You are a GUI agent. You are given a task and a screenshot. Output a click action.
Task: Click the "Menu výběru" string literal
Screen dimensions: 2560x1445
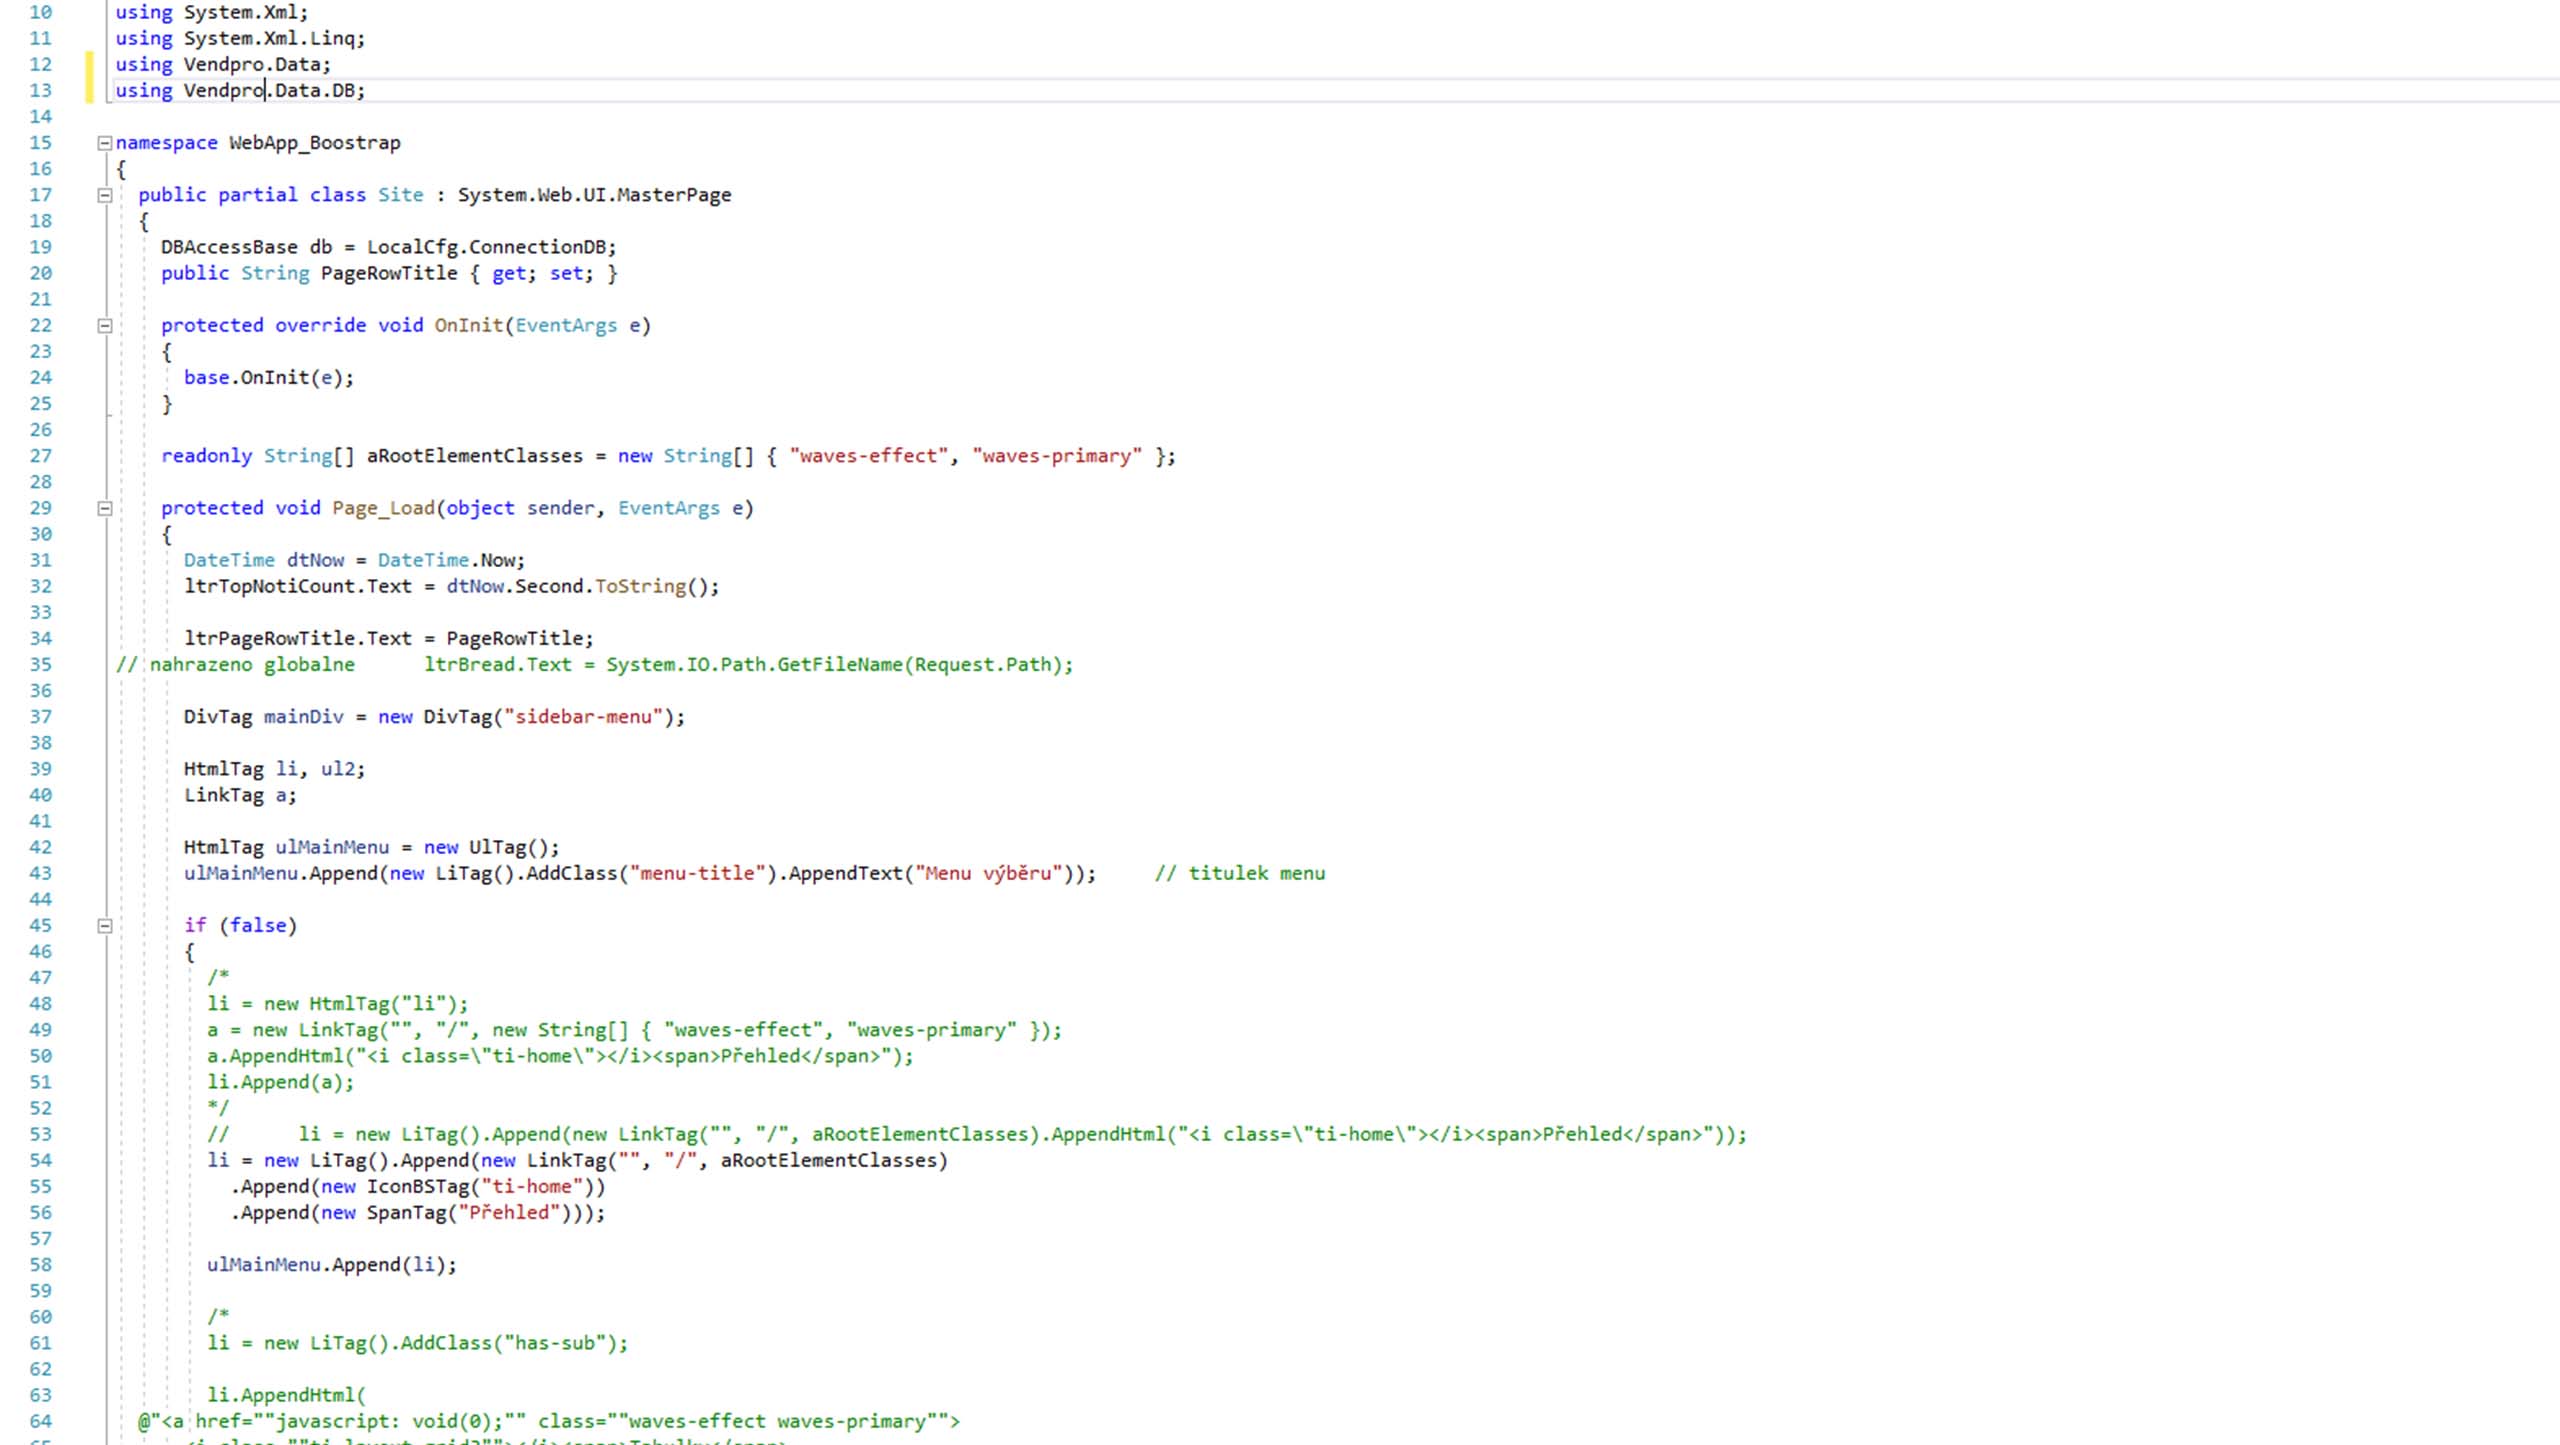(x=987, y=873)
